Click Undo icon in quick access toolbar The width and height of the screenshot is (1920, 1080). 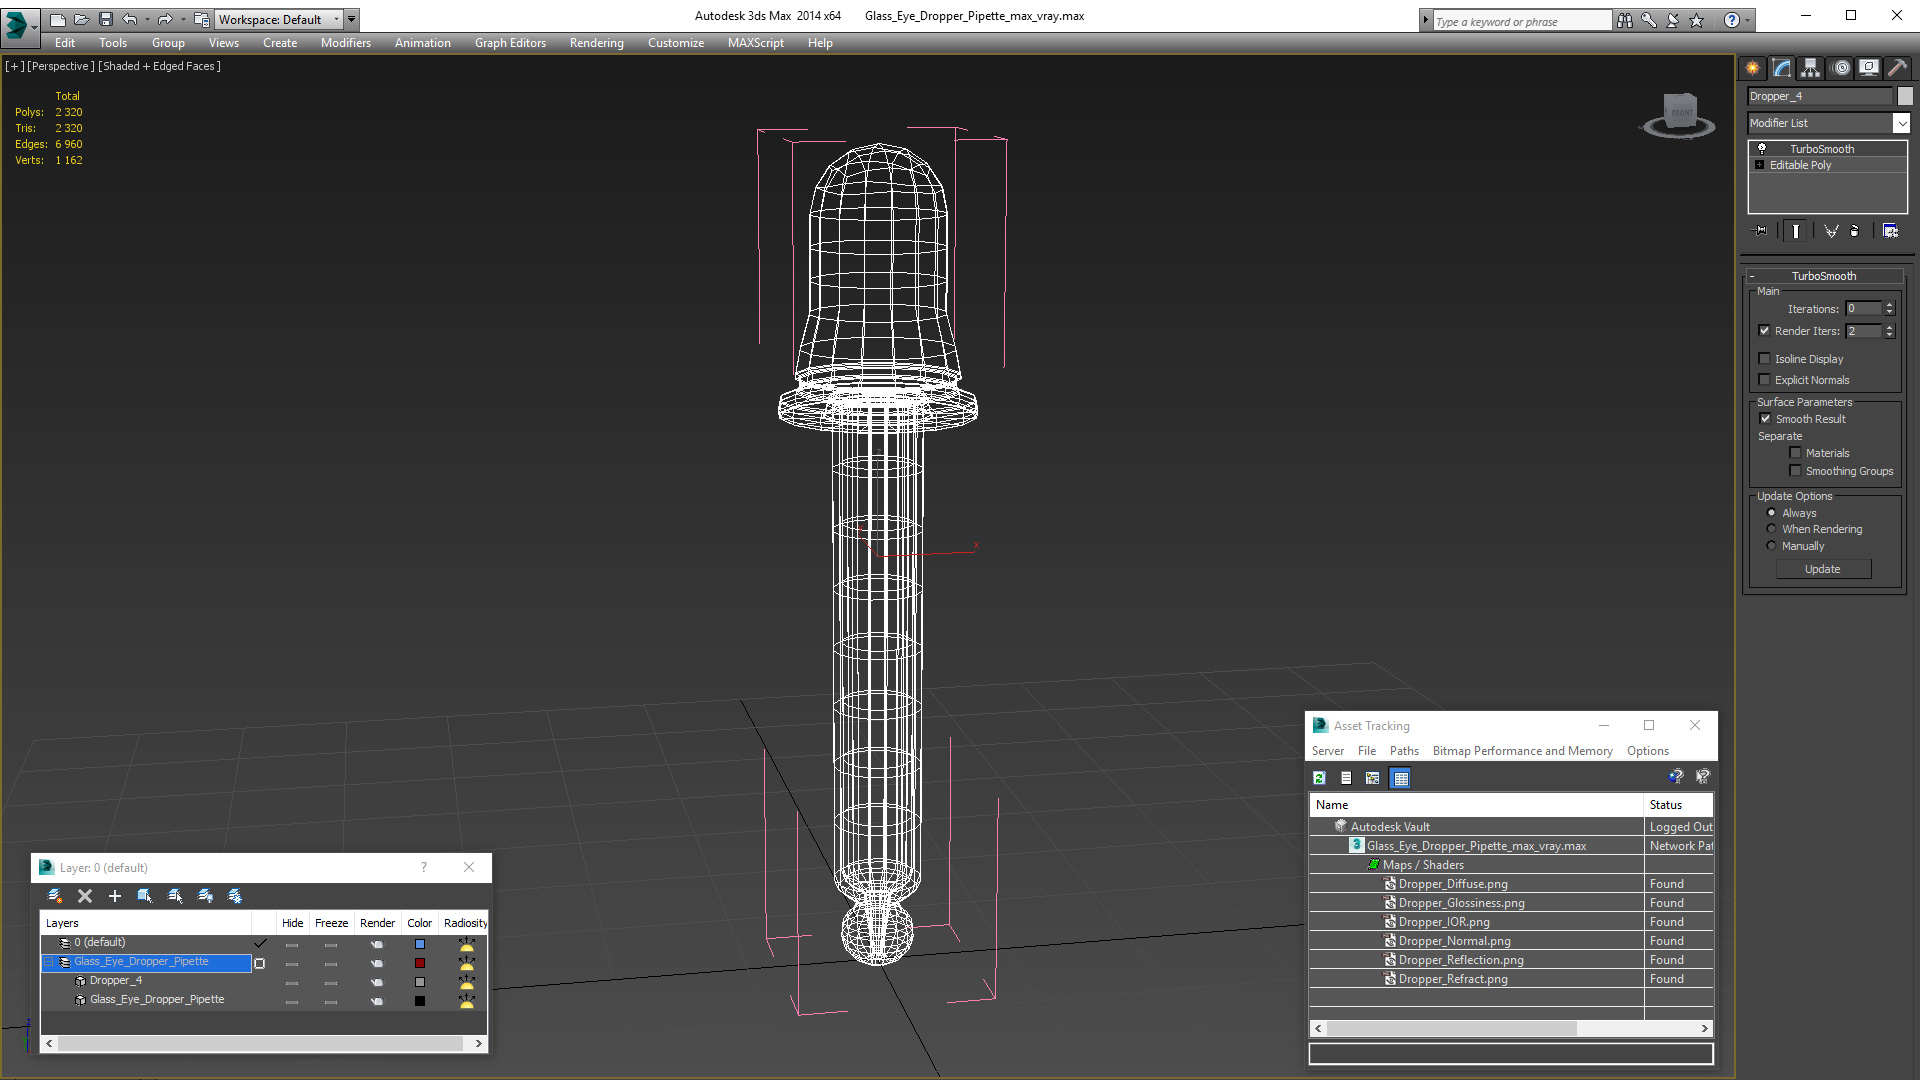click(x=129, y=19)
